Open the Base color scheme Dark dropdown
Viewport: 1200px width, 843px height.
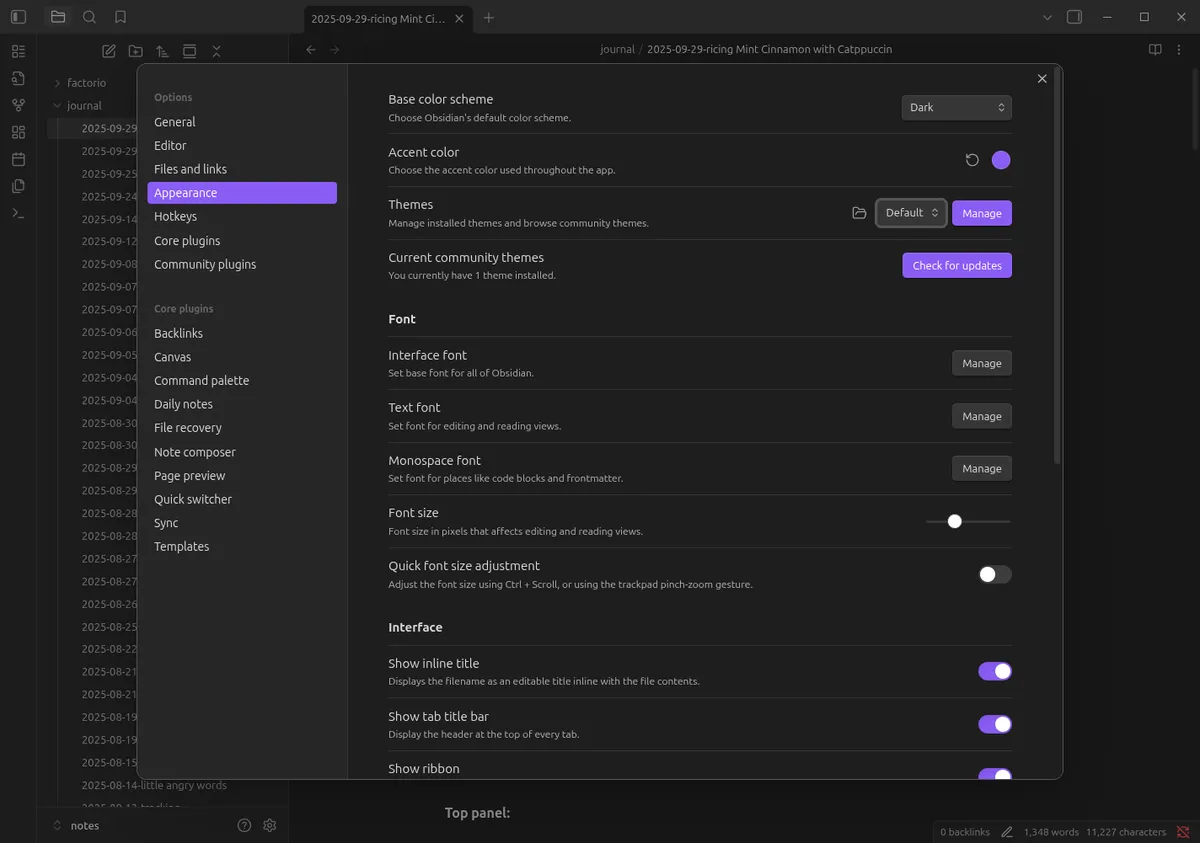tap(956, 107)
